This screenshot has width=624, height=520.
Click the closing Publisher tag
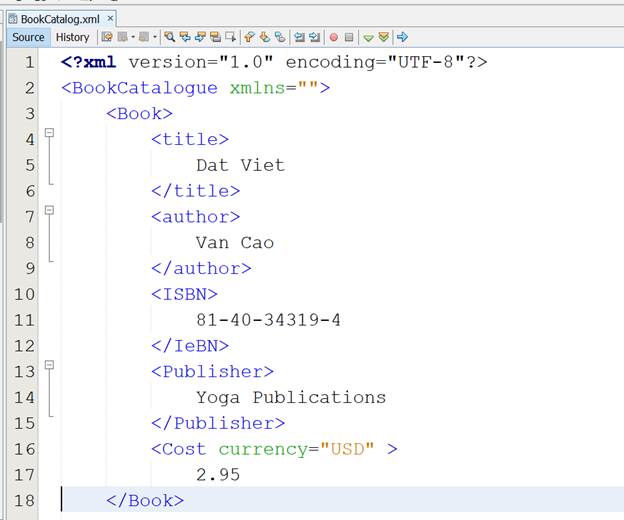(x=218, y=423)
